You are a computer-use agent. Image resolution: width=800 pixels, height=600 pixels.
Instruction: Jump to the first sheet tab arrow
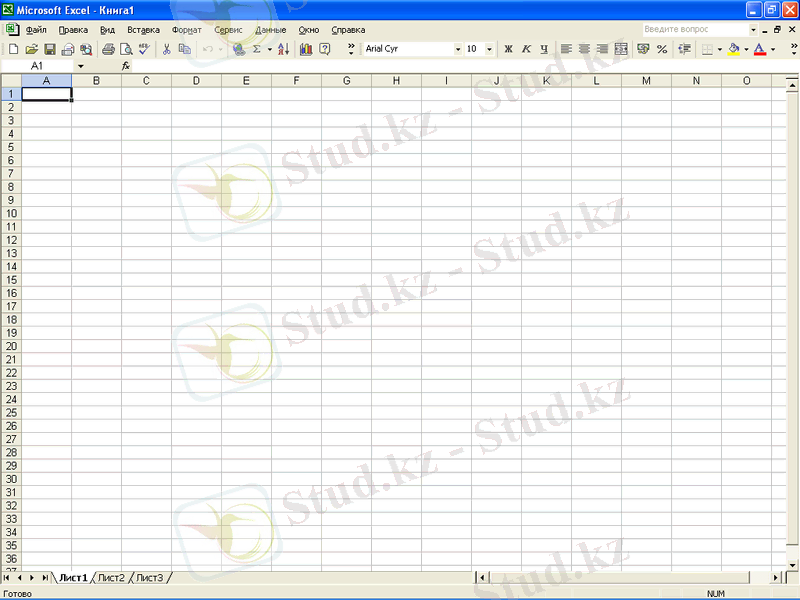tap(7, 578)
